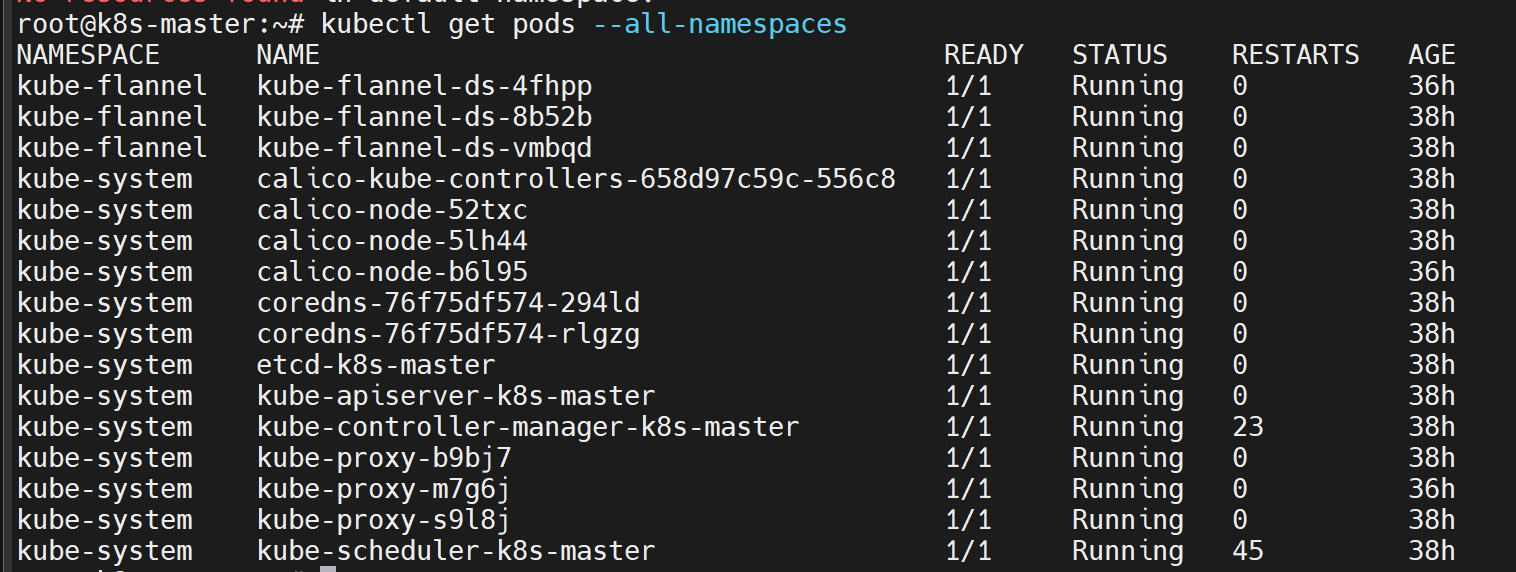
Task: Click the kube-flannel-ds-4fhpp pod name
Action: [424, 86]
